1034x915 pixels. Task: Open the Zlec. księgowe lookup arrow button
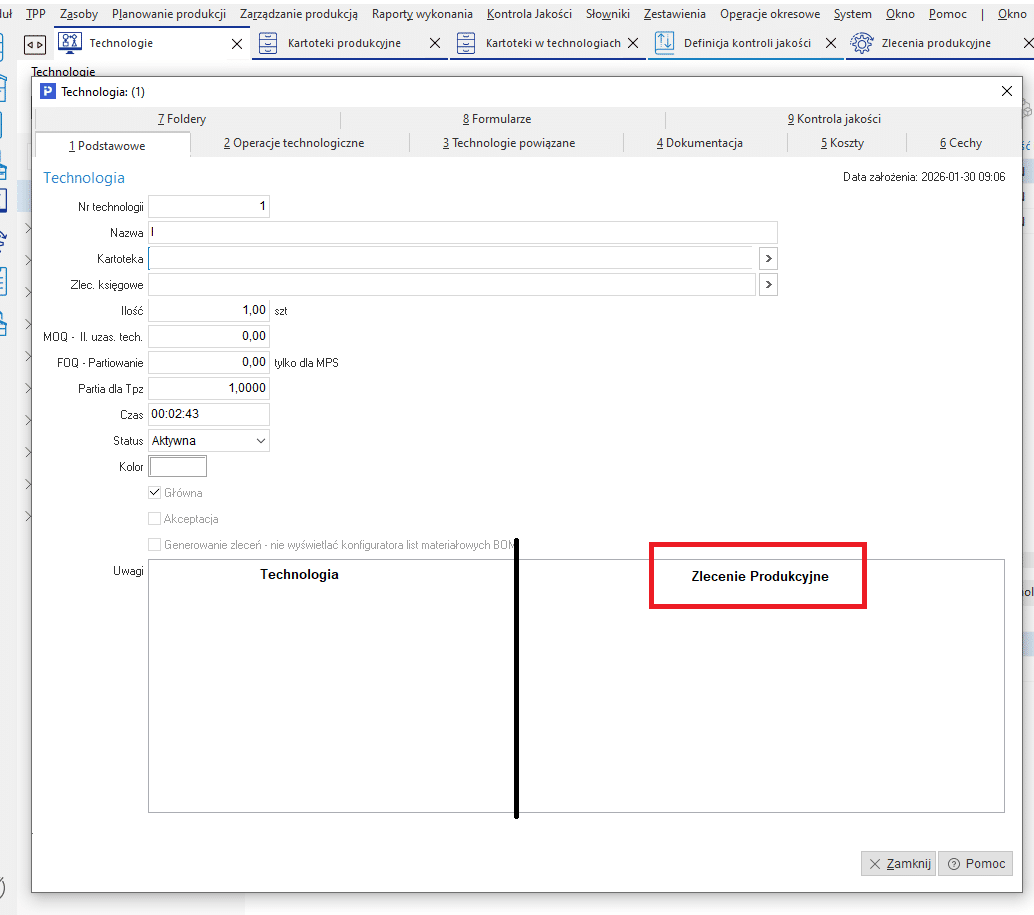(x=768, y=285)
